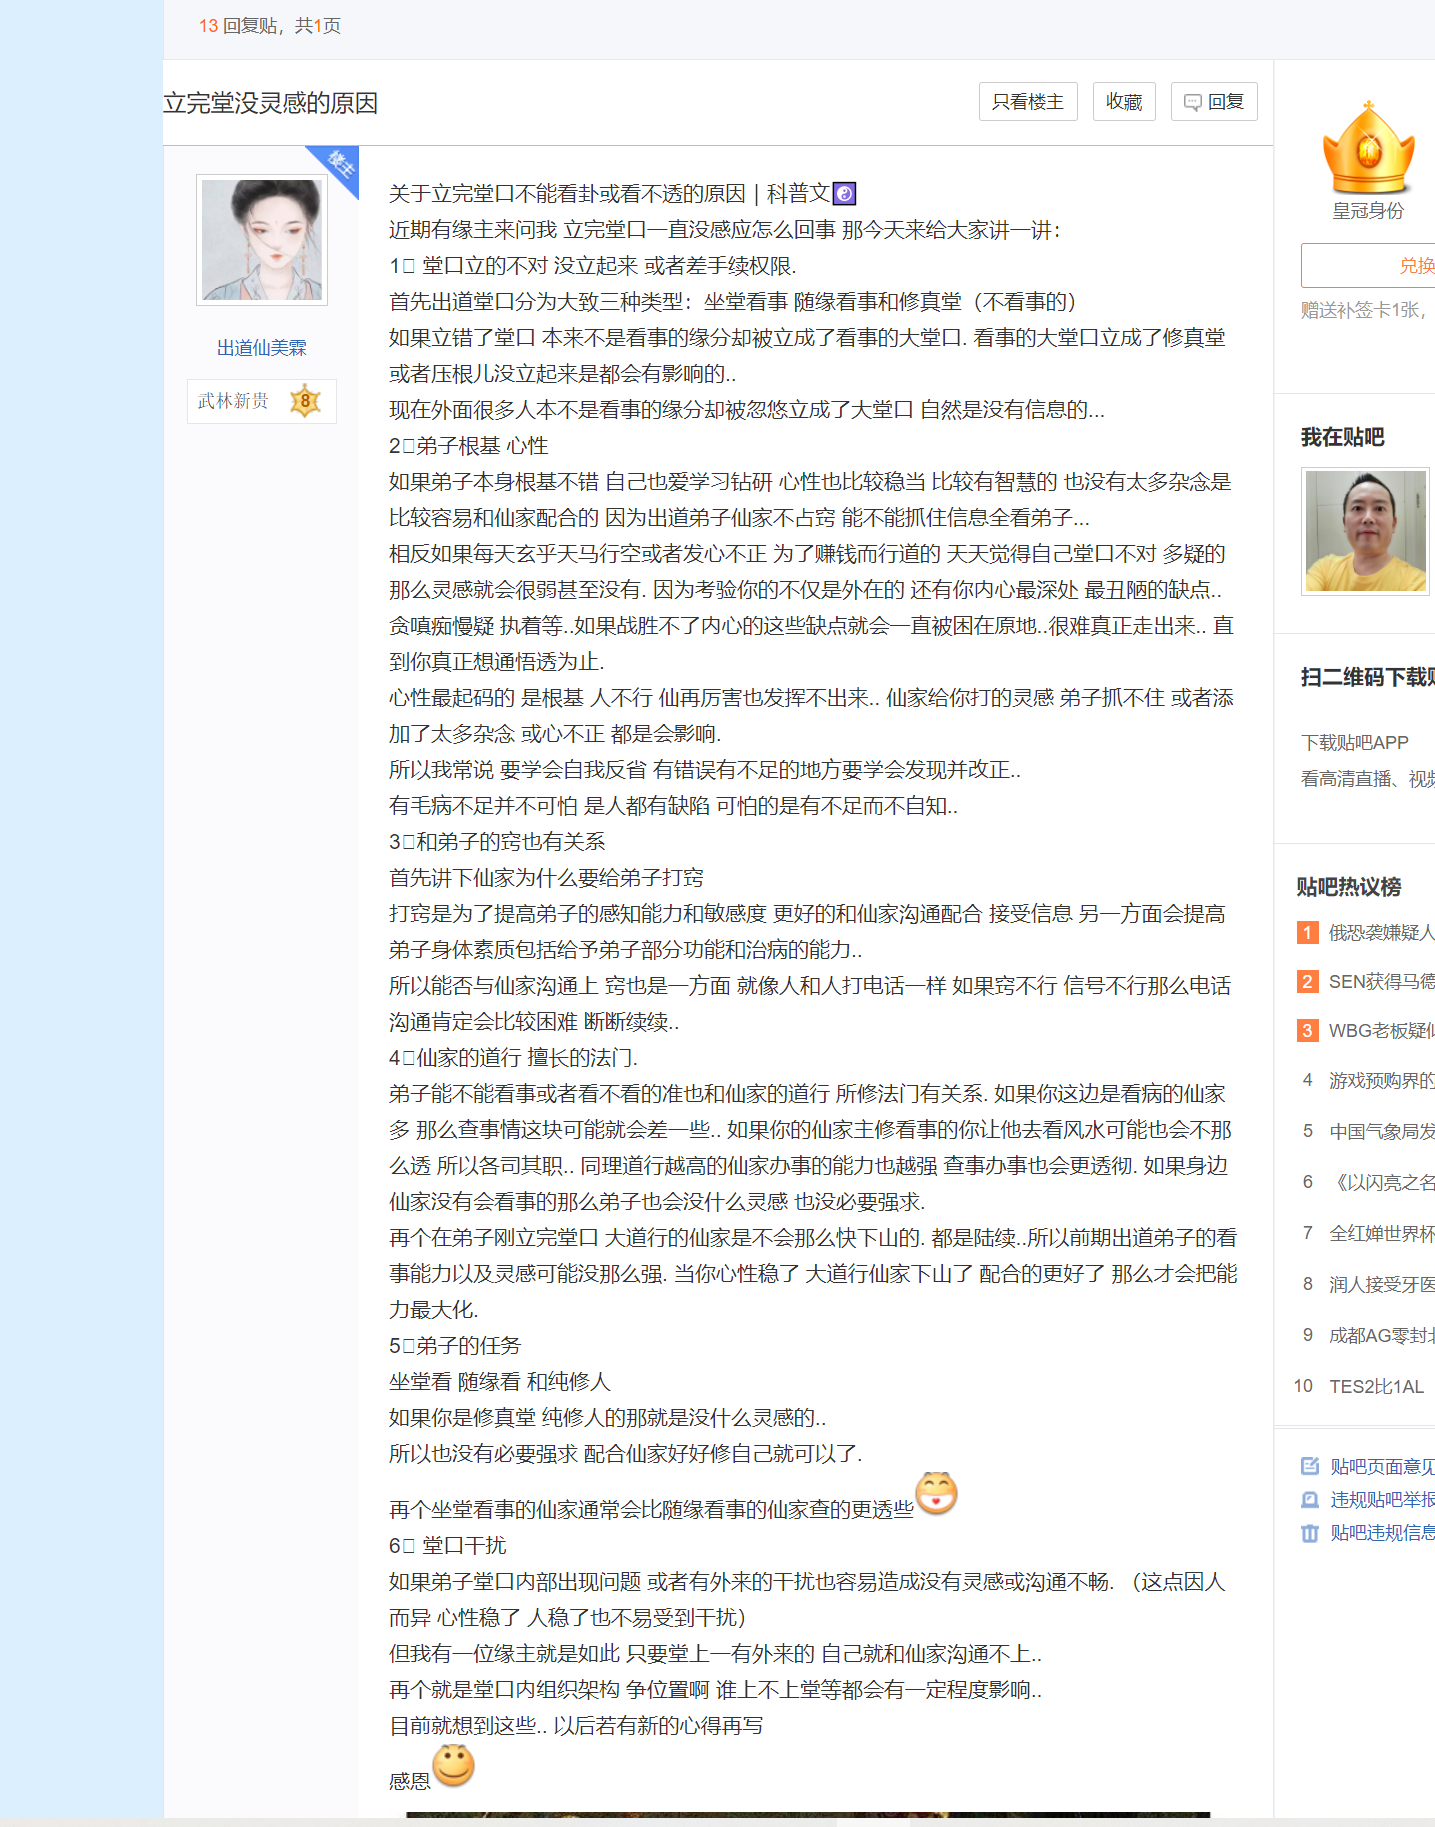Click the post line 3和弟子的窍也有关系

[497, 842]
